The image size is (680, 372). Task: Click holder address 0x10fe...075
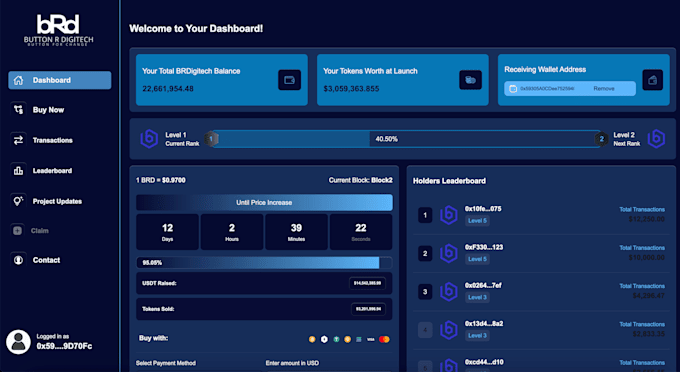point(483,209)
